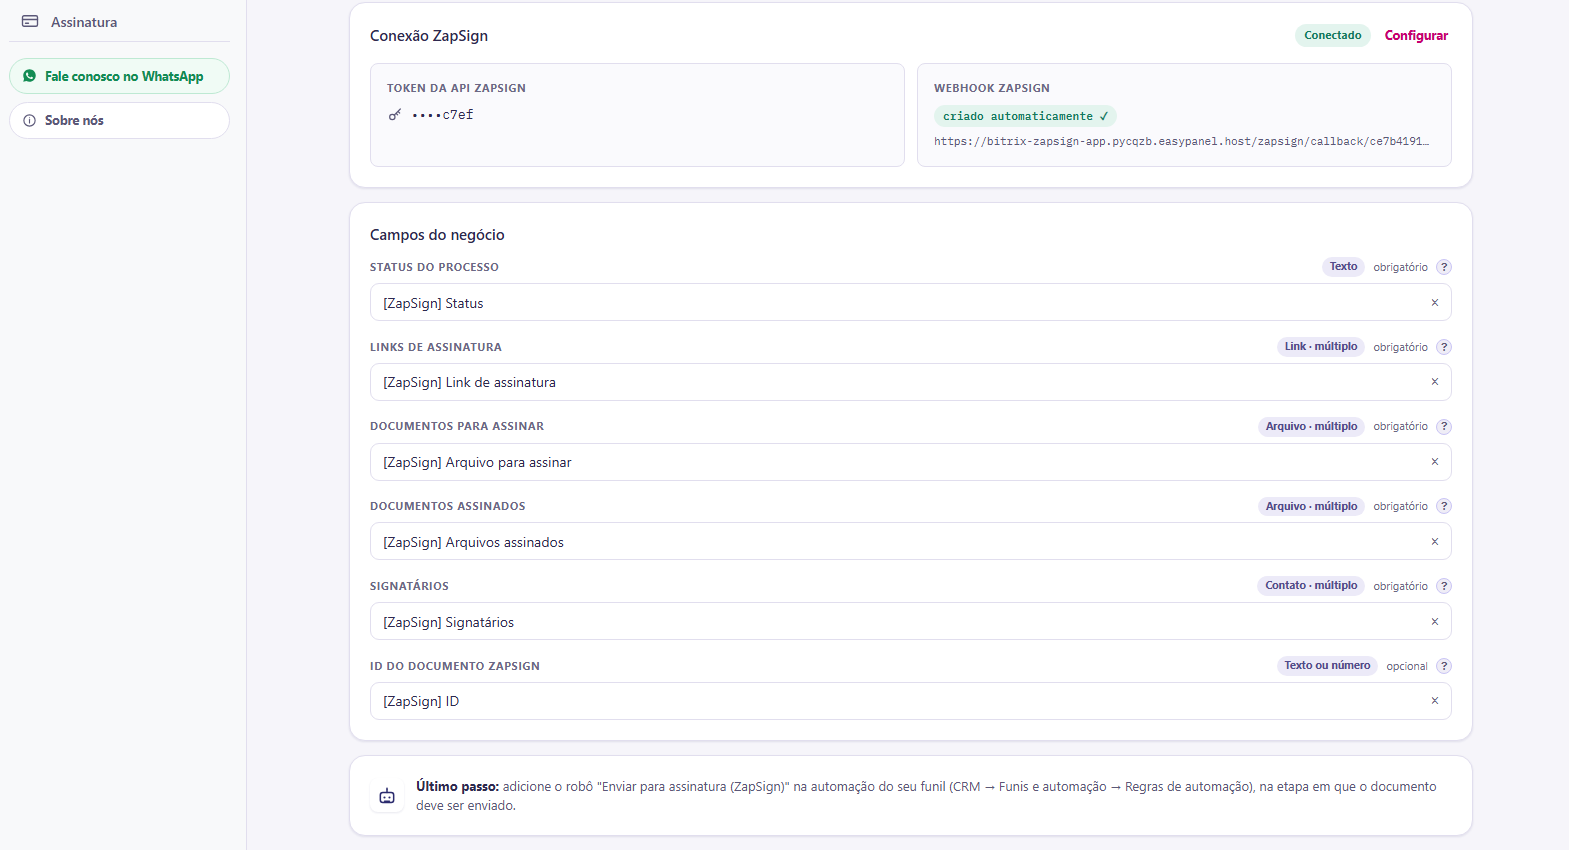Clear the [ZapSign] Signatários selection

[1434, 622]
